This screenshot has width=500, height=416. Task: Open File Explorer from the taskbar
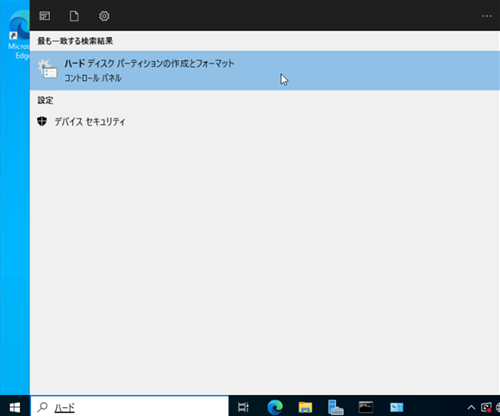click(x=305, y=407)
